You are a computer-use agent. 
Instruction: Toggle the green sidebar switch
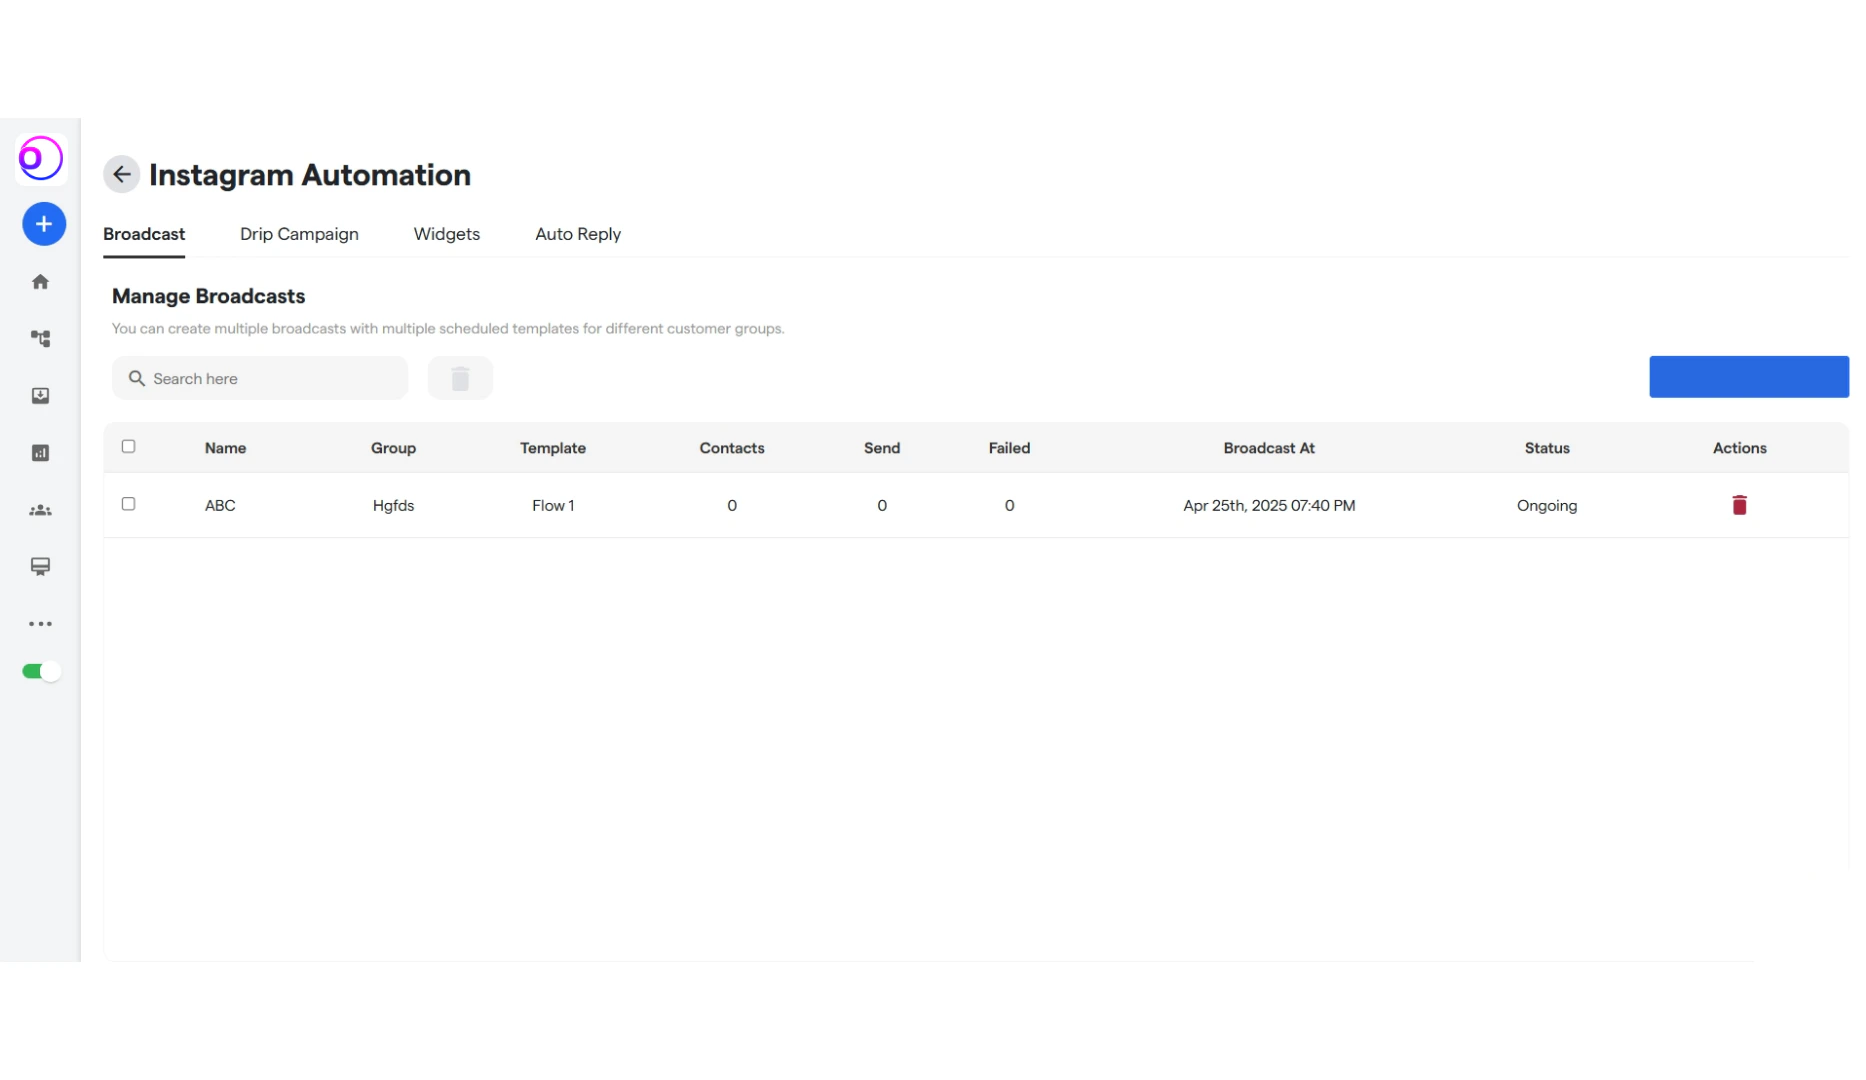41,671
